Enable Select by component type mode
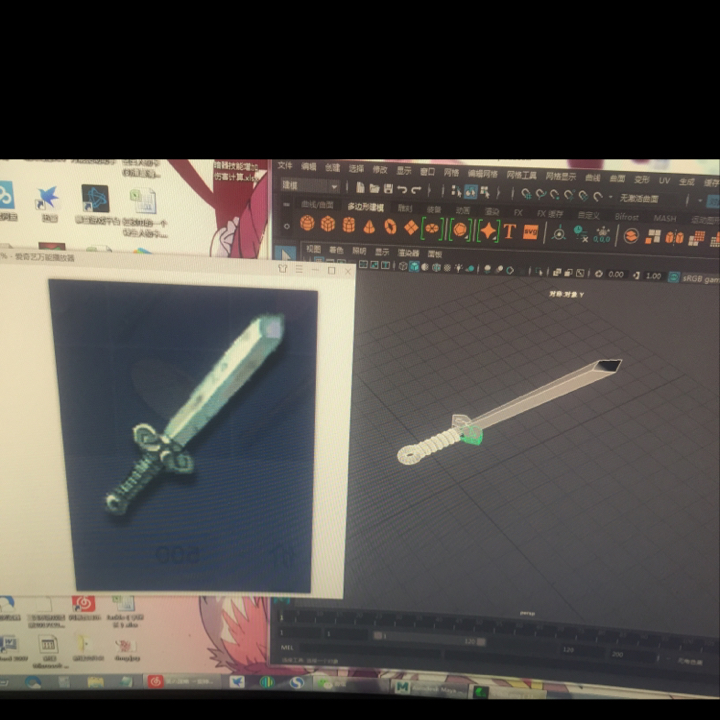This screenshot has width=720, height=720. [x=484, y=192]
